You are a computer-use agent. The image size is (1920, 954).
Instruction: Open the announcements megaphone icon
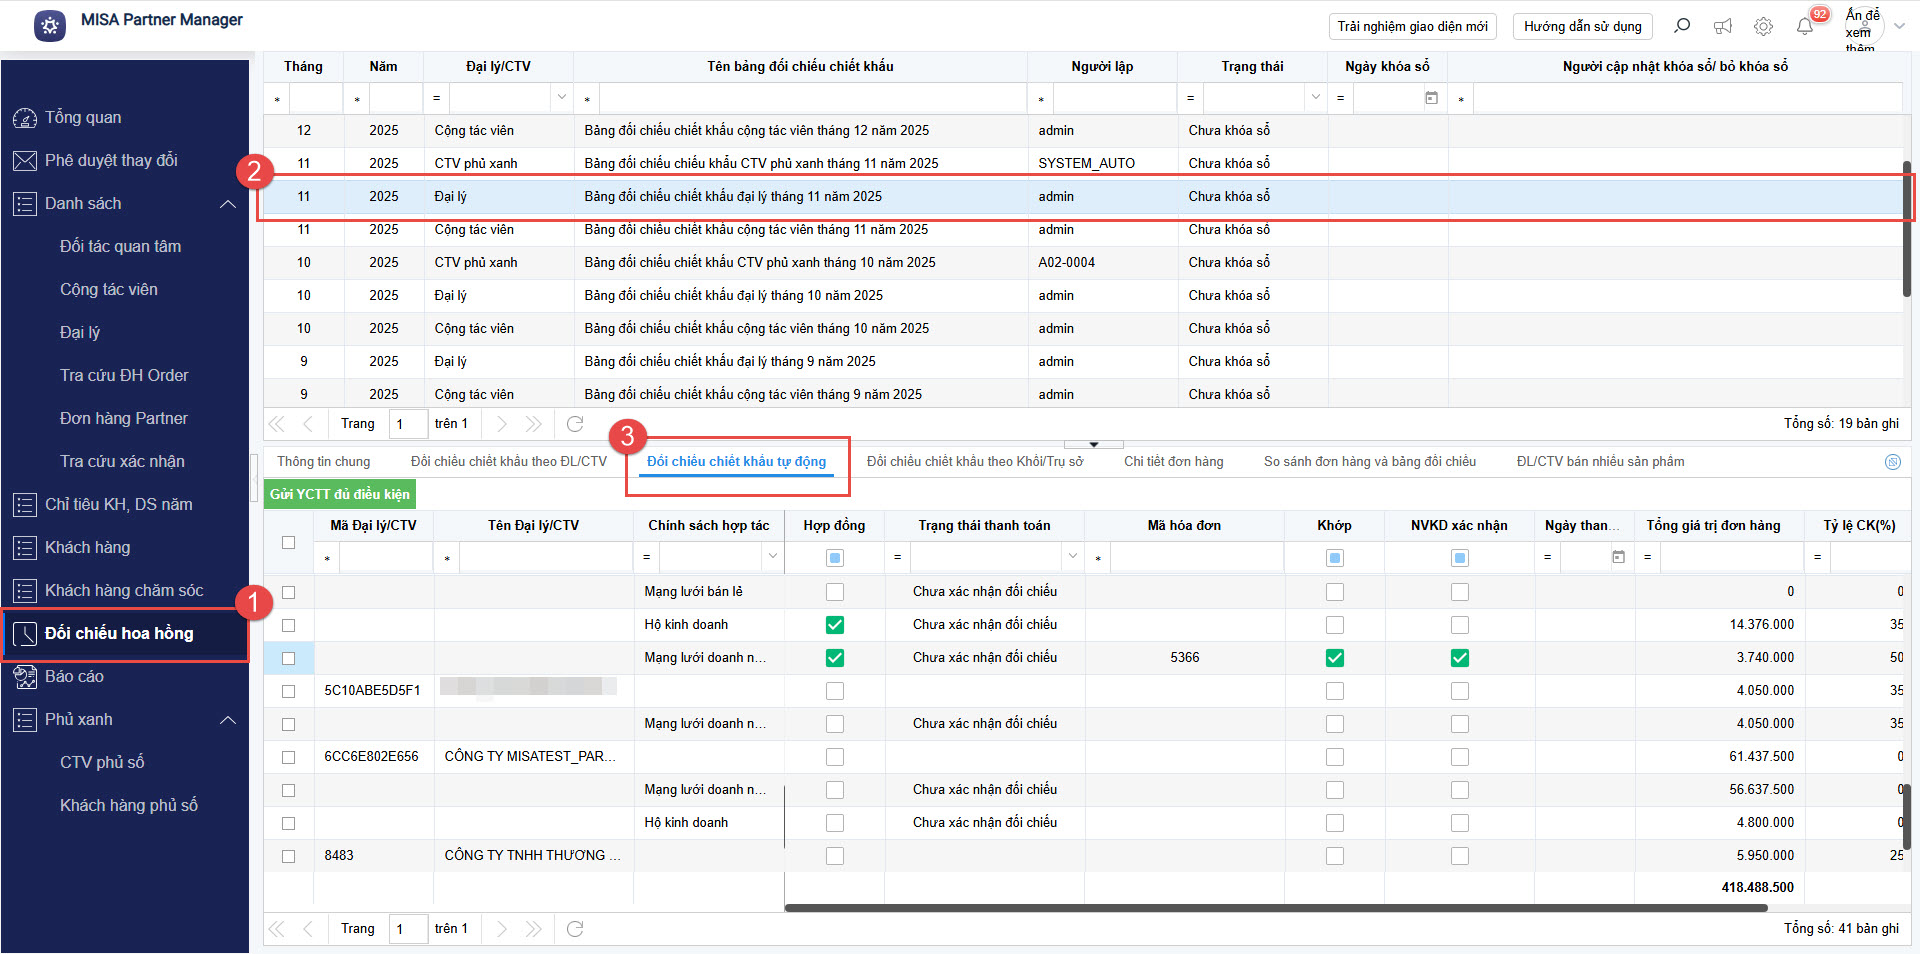pyautogui.click(x=1723, y=26)
